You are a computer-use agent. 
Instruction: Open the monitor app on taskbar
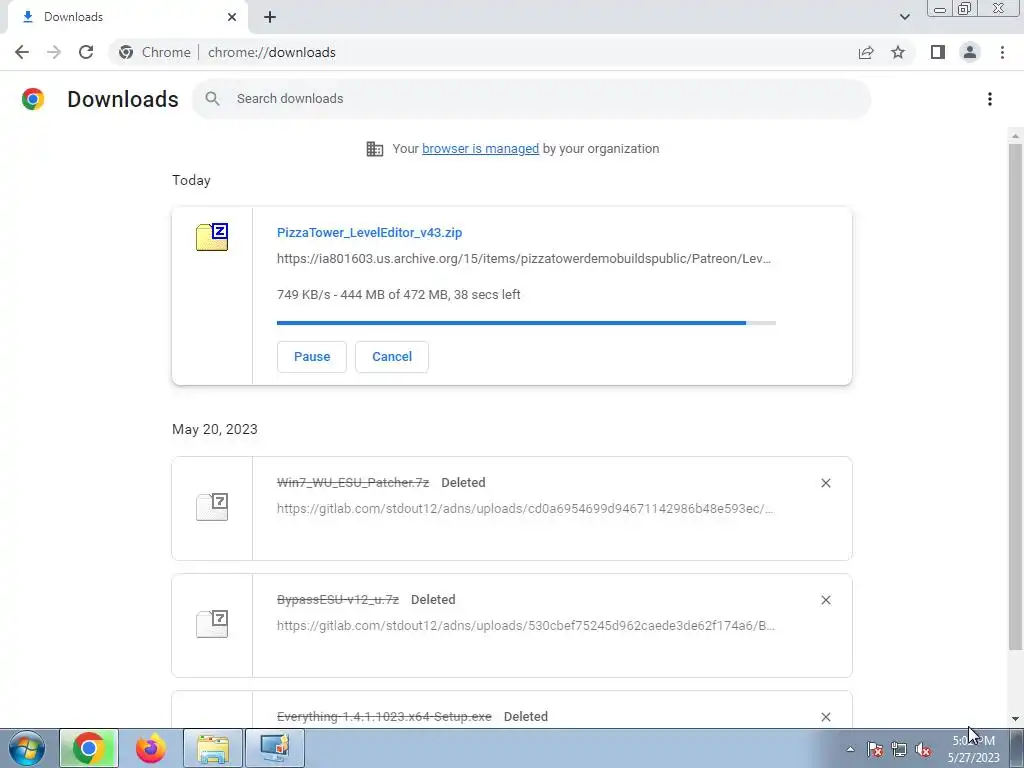pyautogui.click(x=274, y=748)
